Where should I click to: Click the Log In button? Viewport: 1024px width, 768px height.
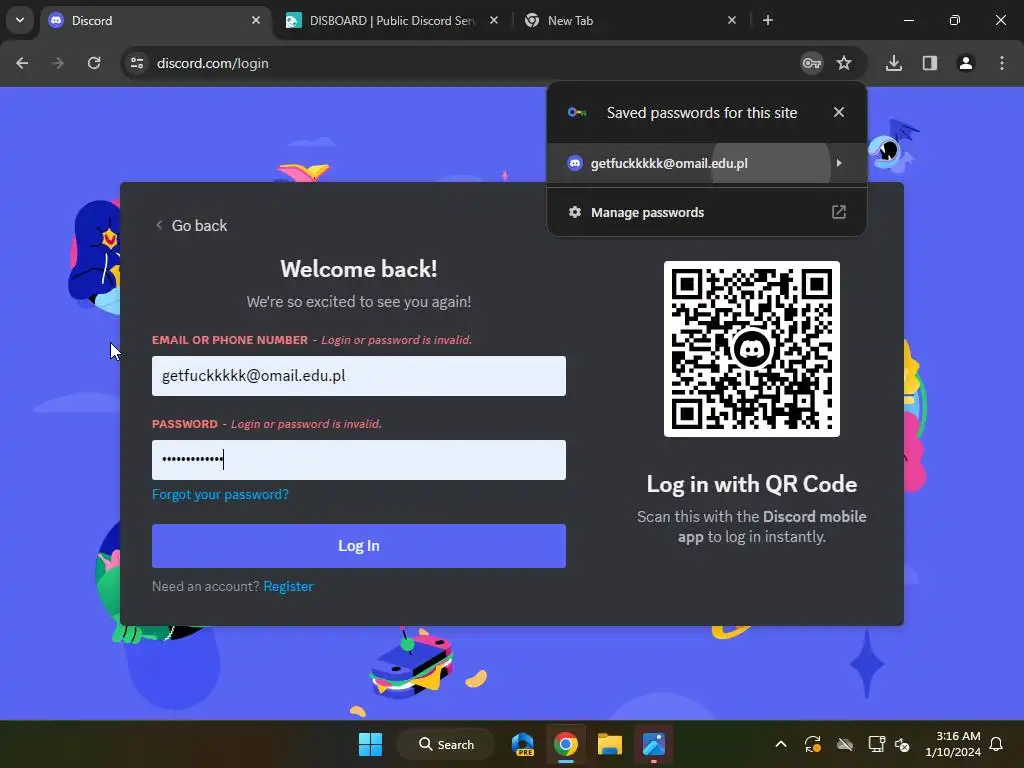tap(359, 546)
